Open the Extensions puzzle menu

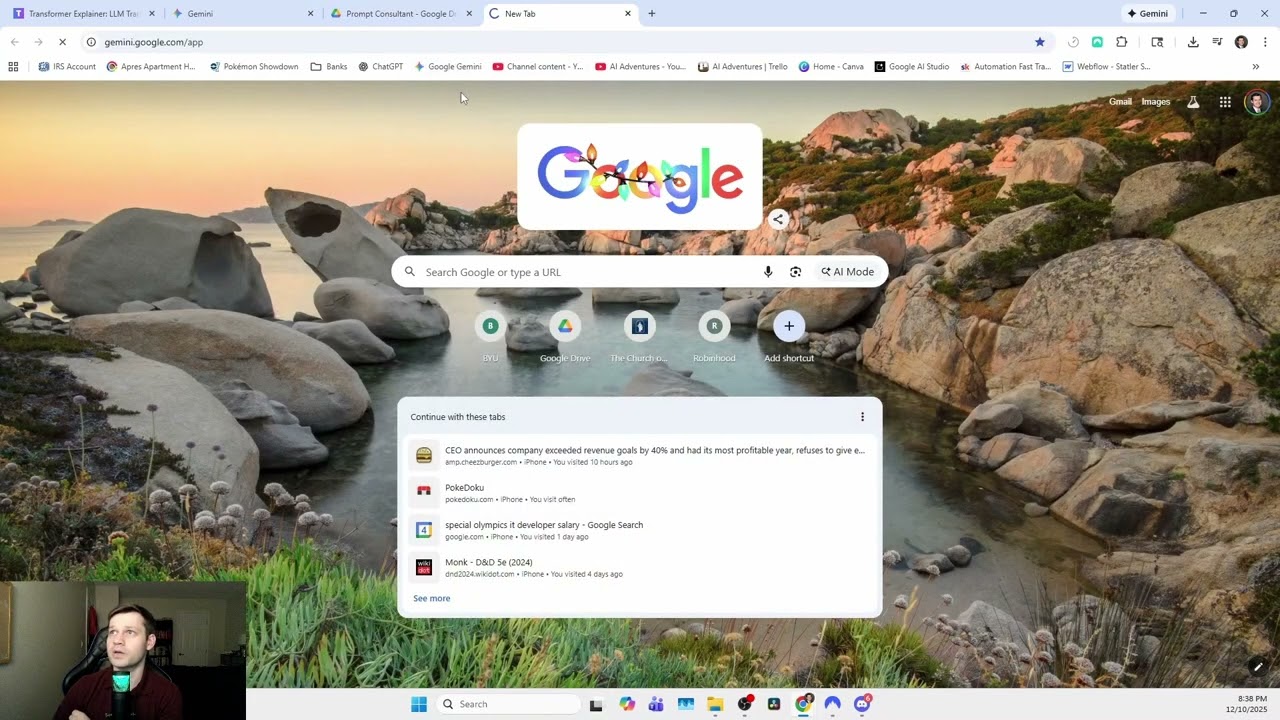(1121, 42)
